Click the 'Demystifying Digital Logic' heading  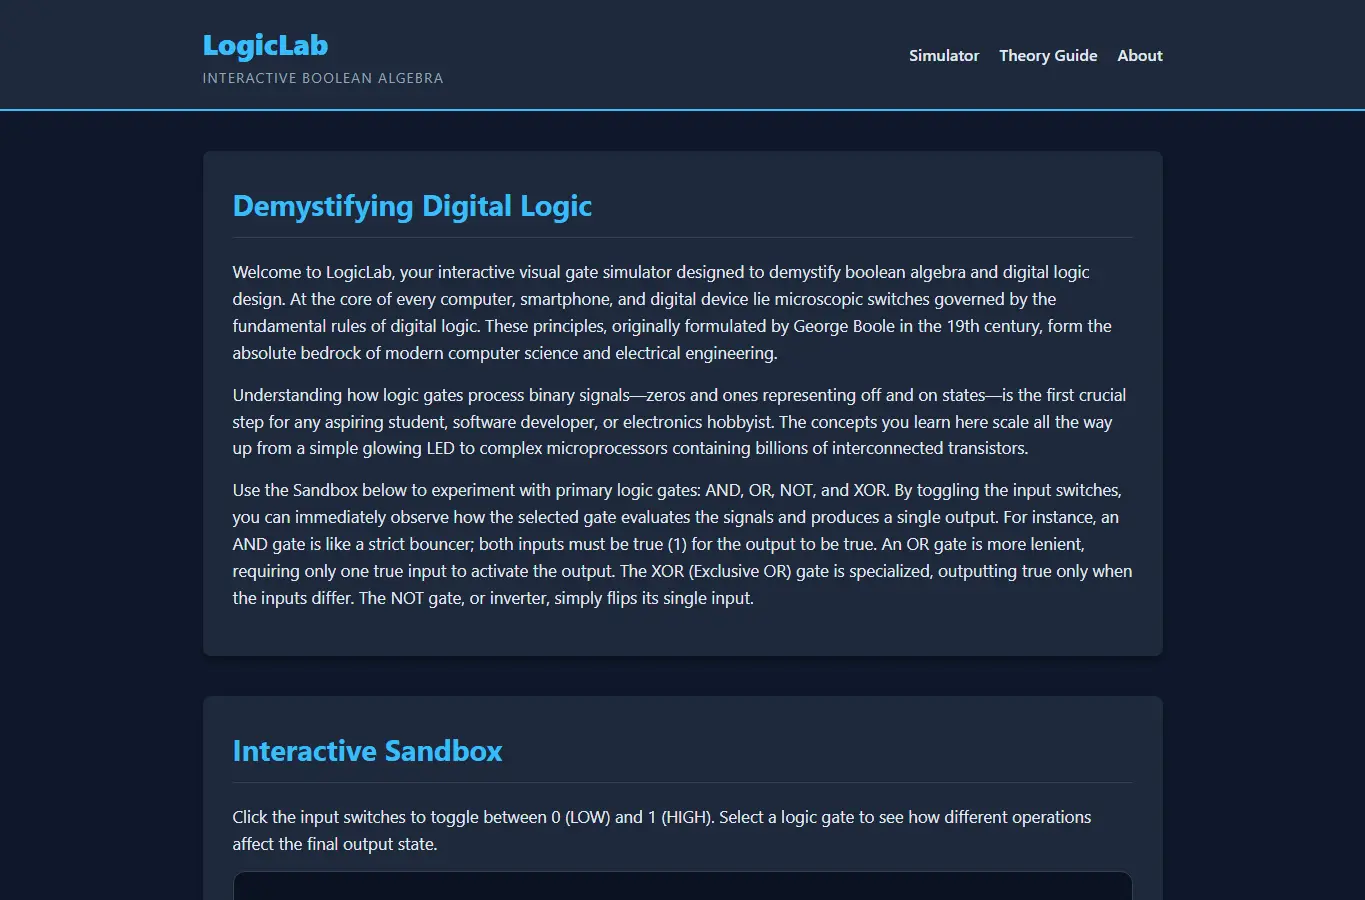point(412,206)
